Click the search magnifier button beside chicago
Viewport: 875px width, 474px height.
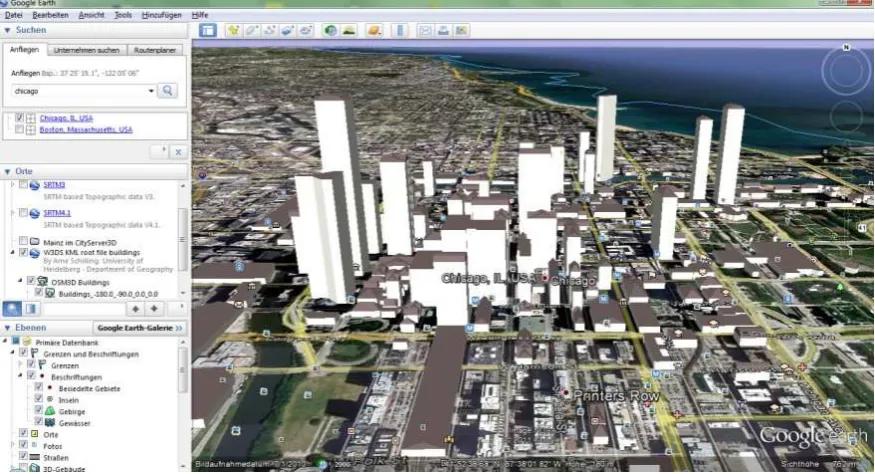point(167,90)
